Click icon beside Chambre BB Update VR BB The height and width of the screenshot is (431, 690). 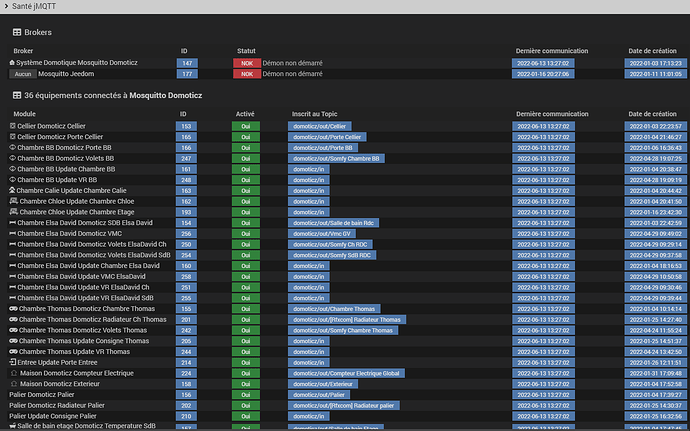pyautogui.click(x=12, y=180)
